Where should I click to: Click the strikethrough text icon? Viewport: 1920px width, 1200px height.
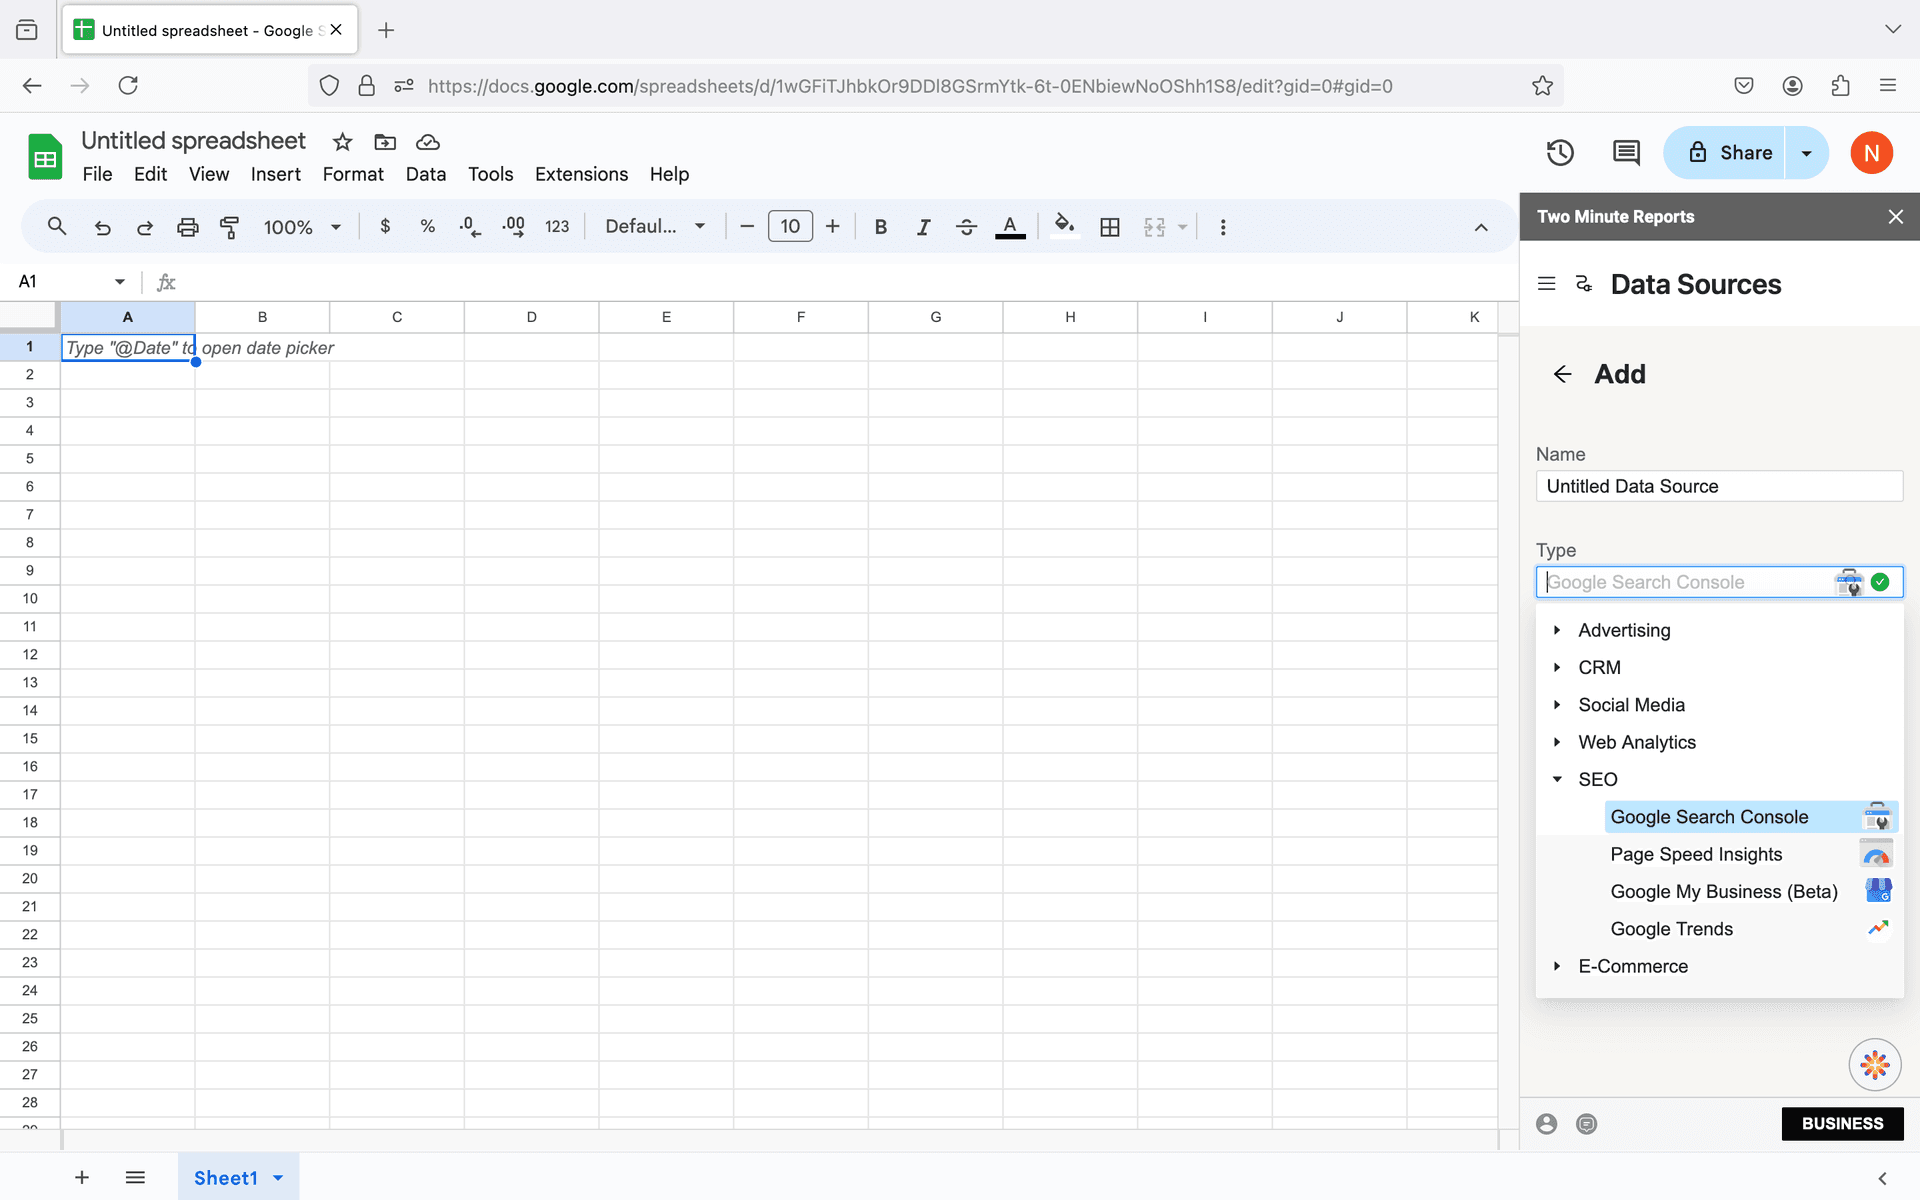966,227
